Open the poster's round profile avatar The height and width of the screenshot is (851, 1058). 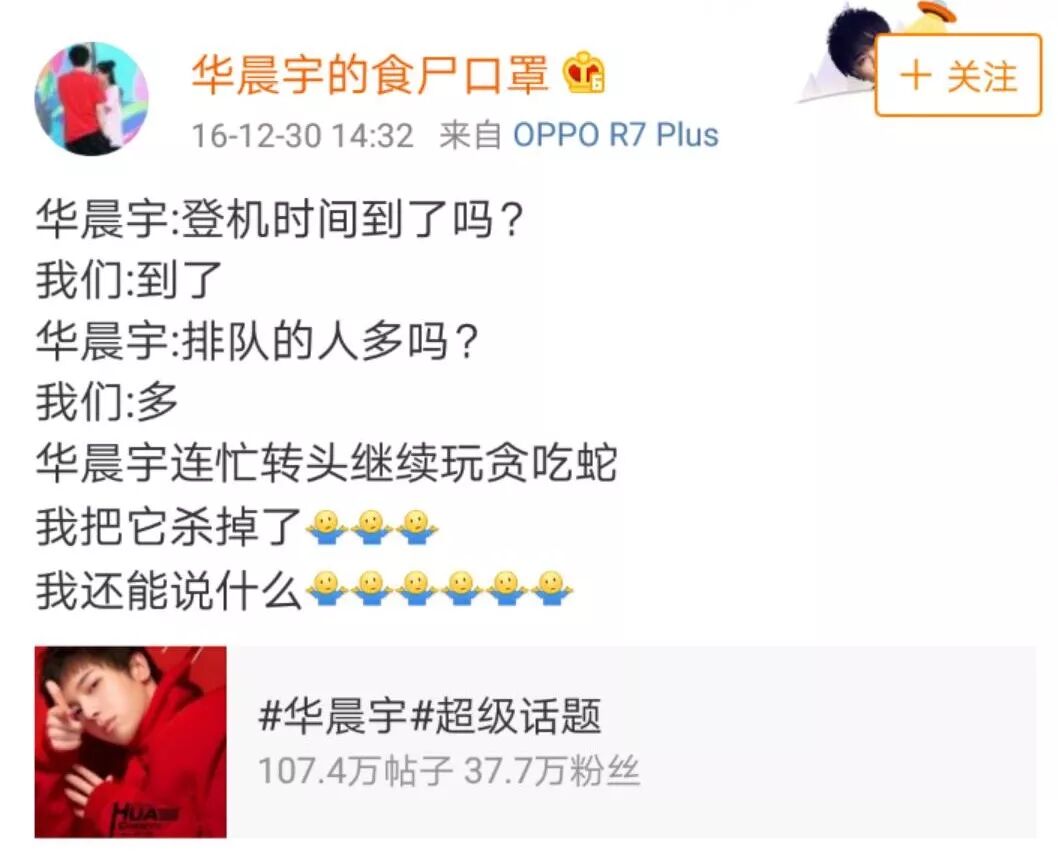pos(92,99)
